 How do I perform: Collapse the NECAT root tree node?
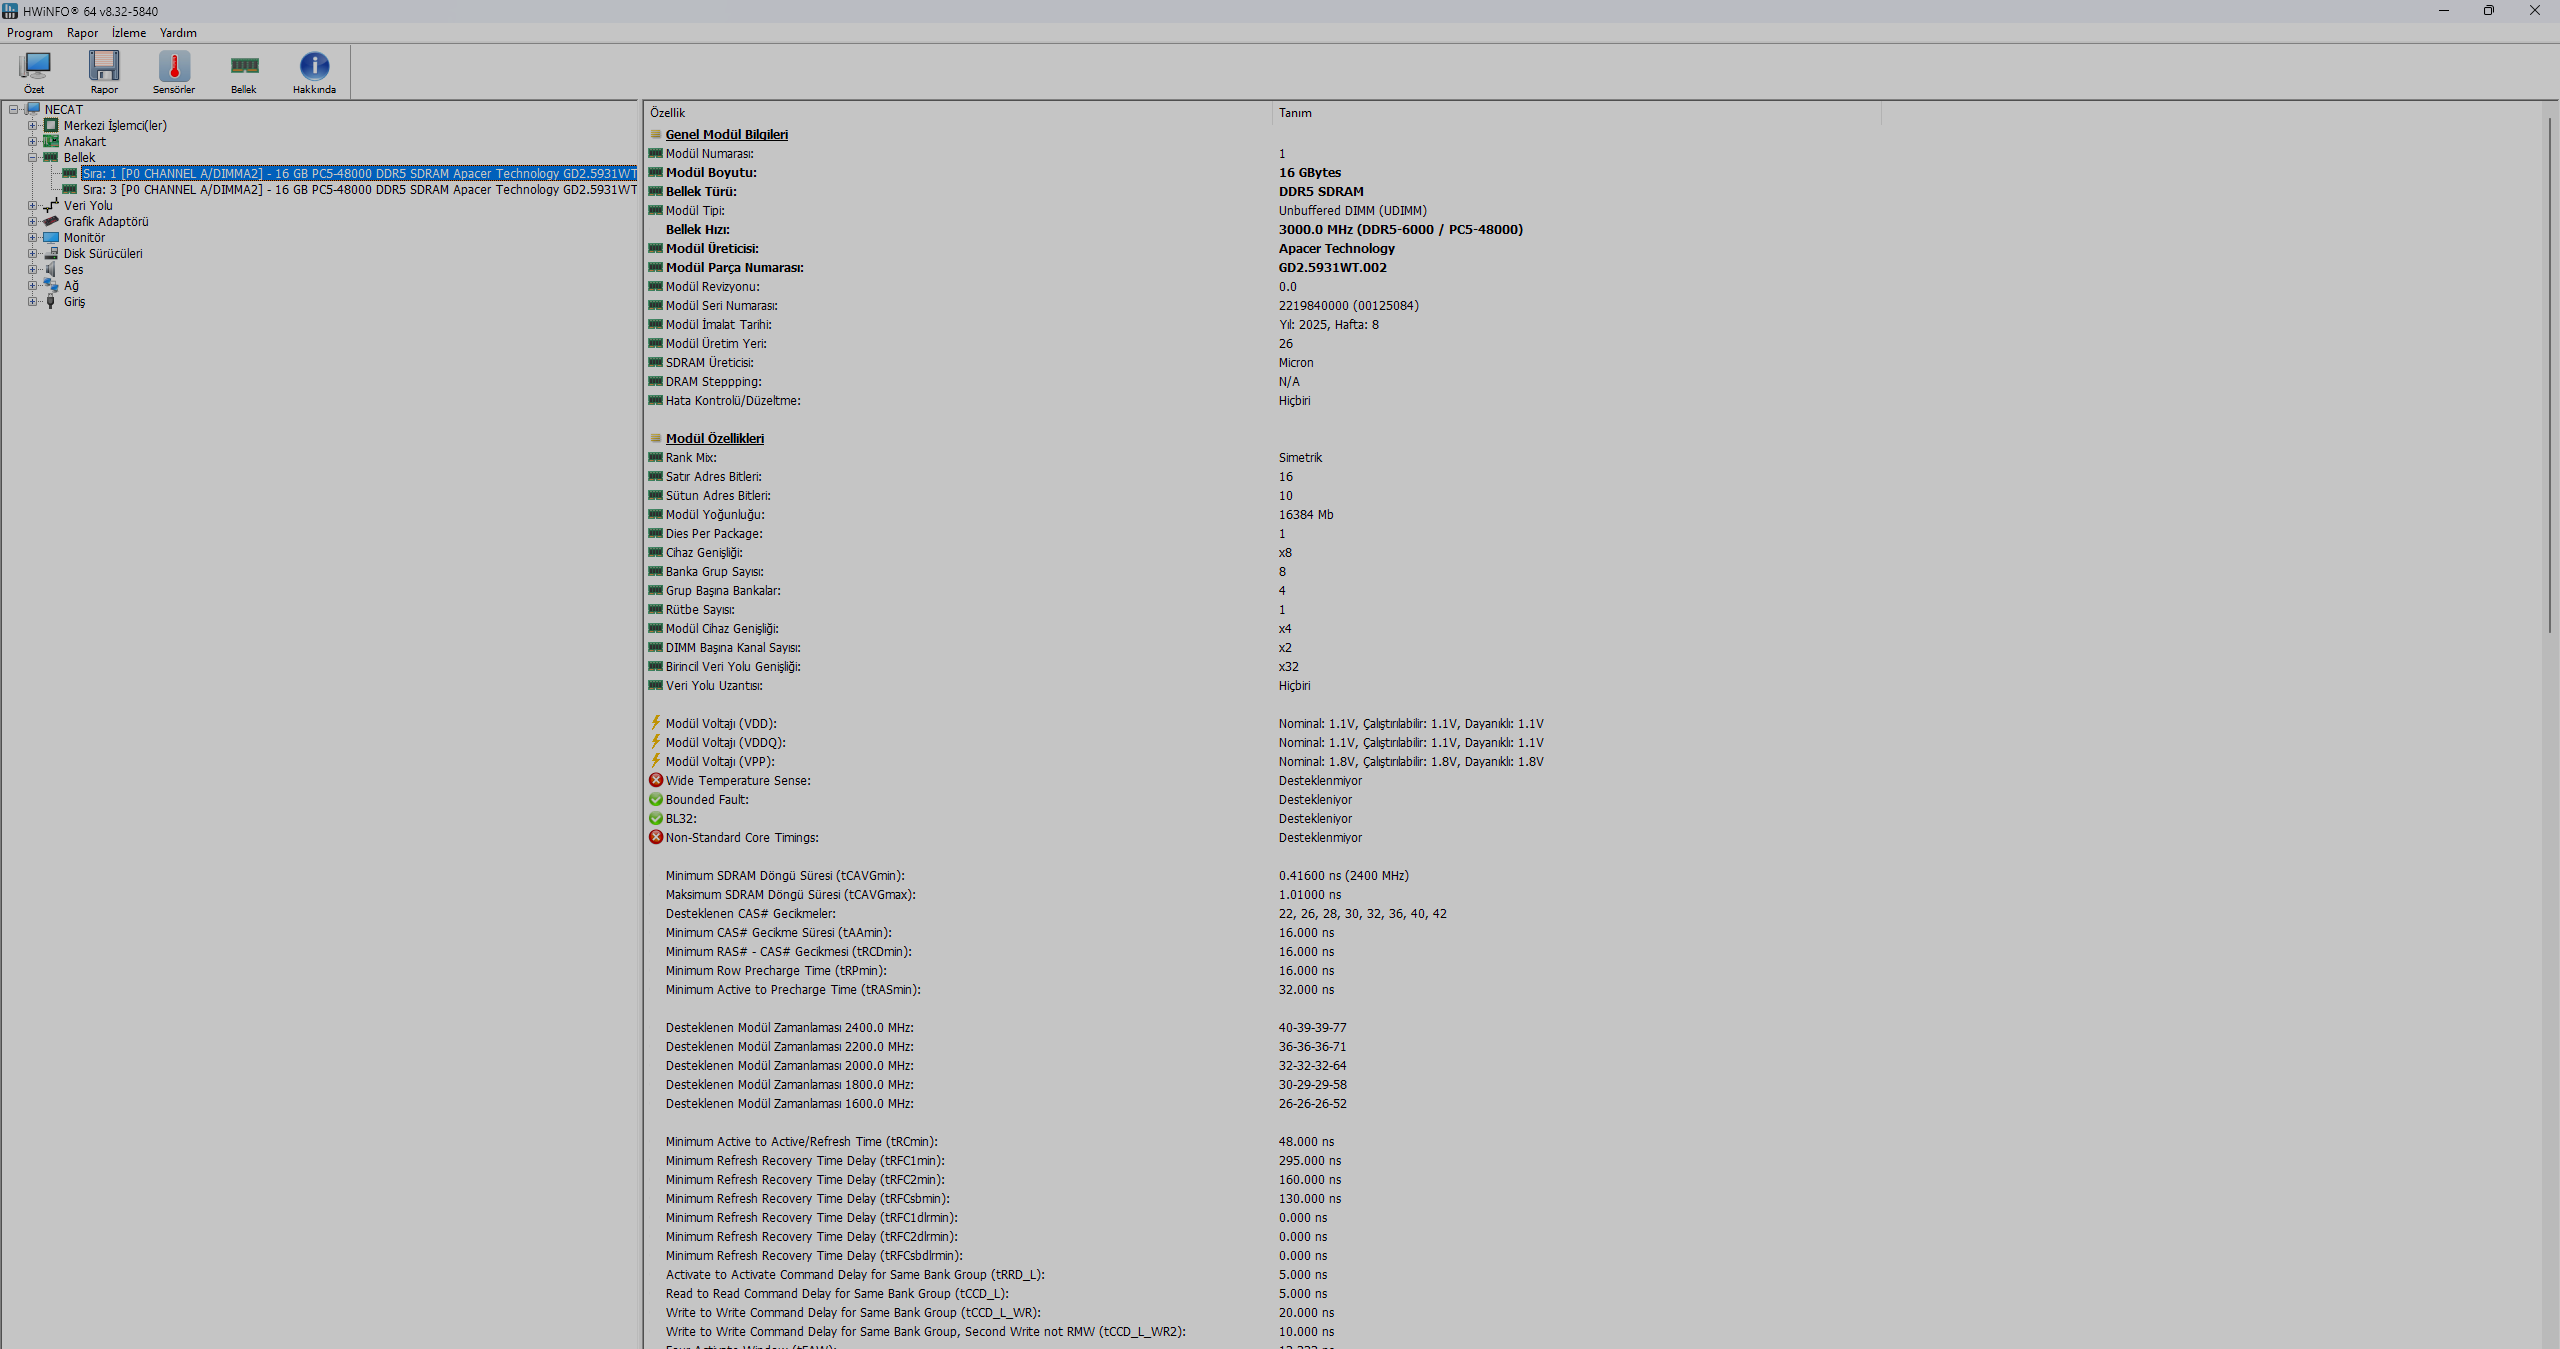point(14,109)
